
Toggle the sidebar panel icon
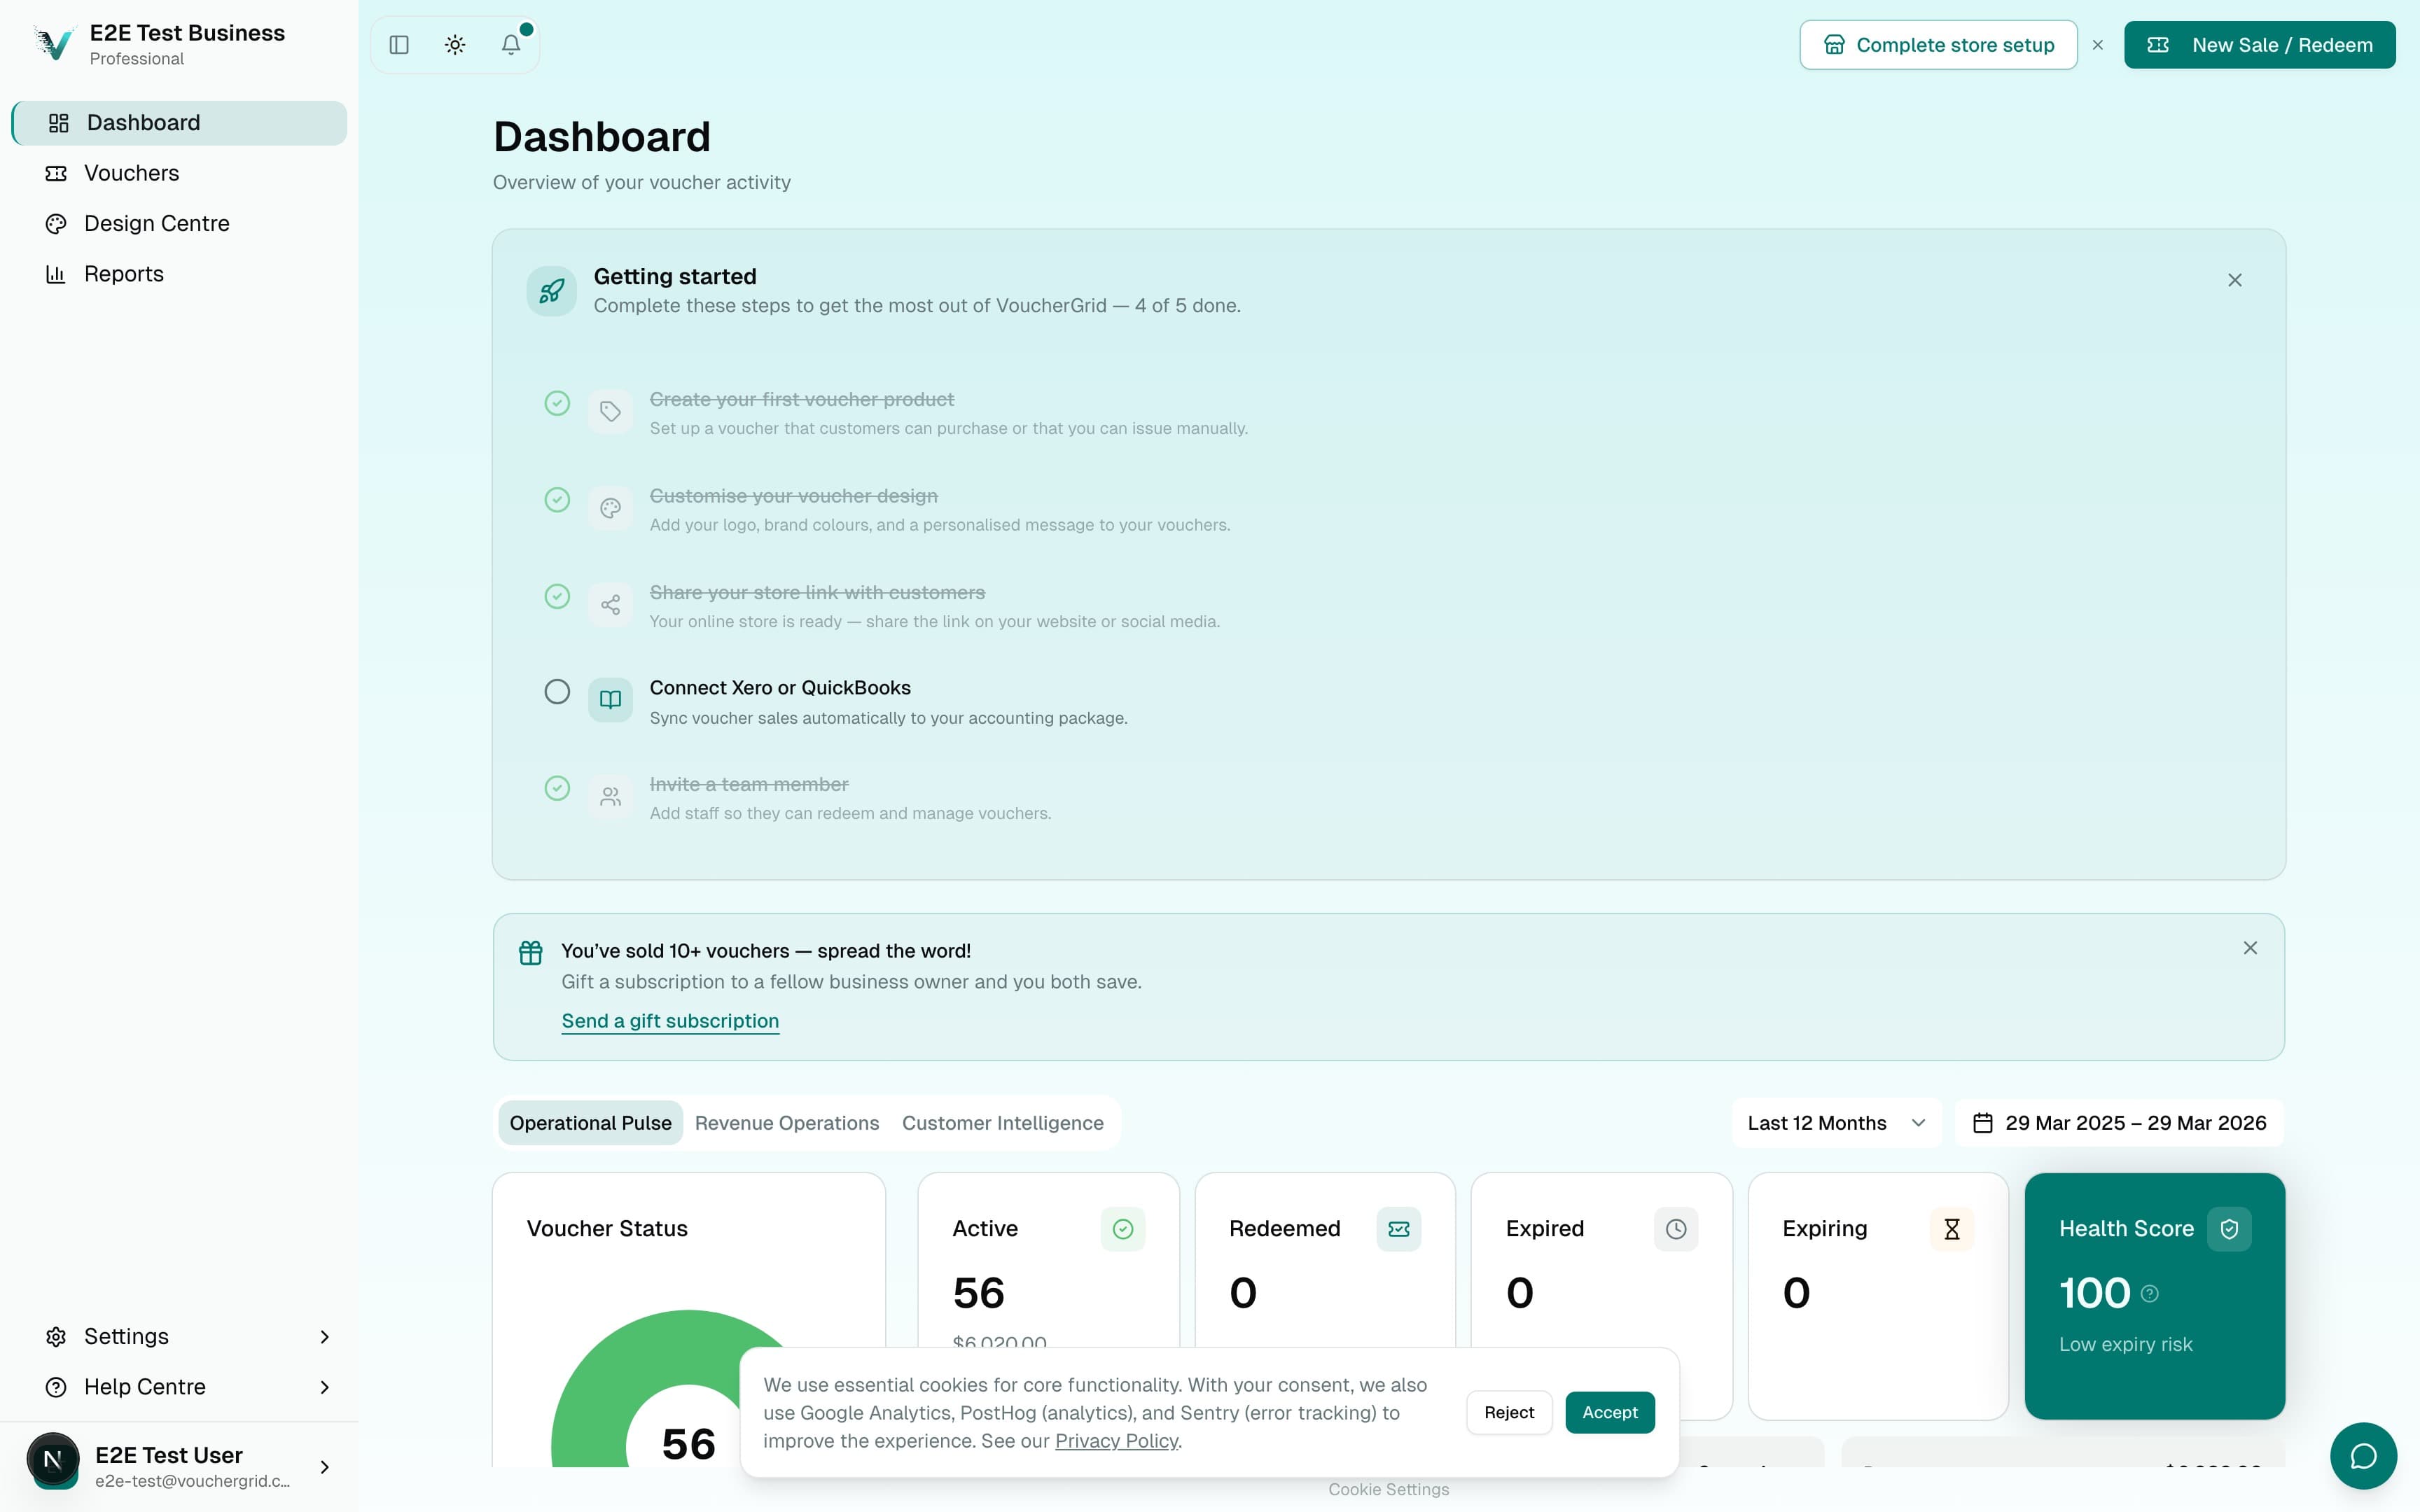coord(399,45)
